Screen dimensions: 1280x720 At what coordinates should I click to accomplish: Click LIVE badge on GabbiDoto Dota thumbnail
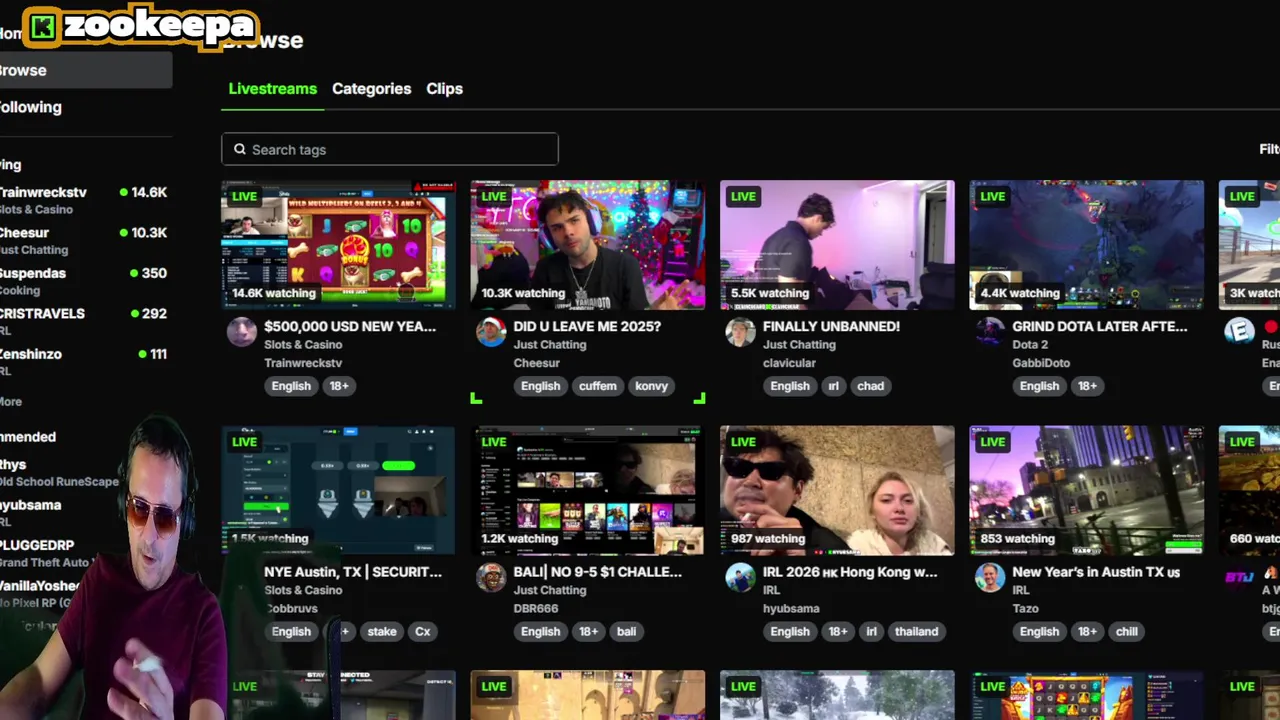993,196
